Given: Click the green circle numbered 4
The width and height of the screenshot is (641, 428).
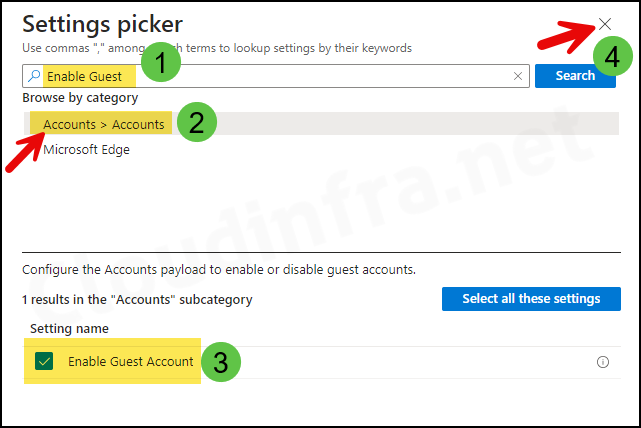Looking at the screenshot, I should (612, 56).
